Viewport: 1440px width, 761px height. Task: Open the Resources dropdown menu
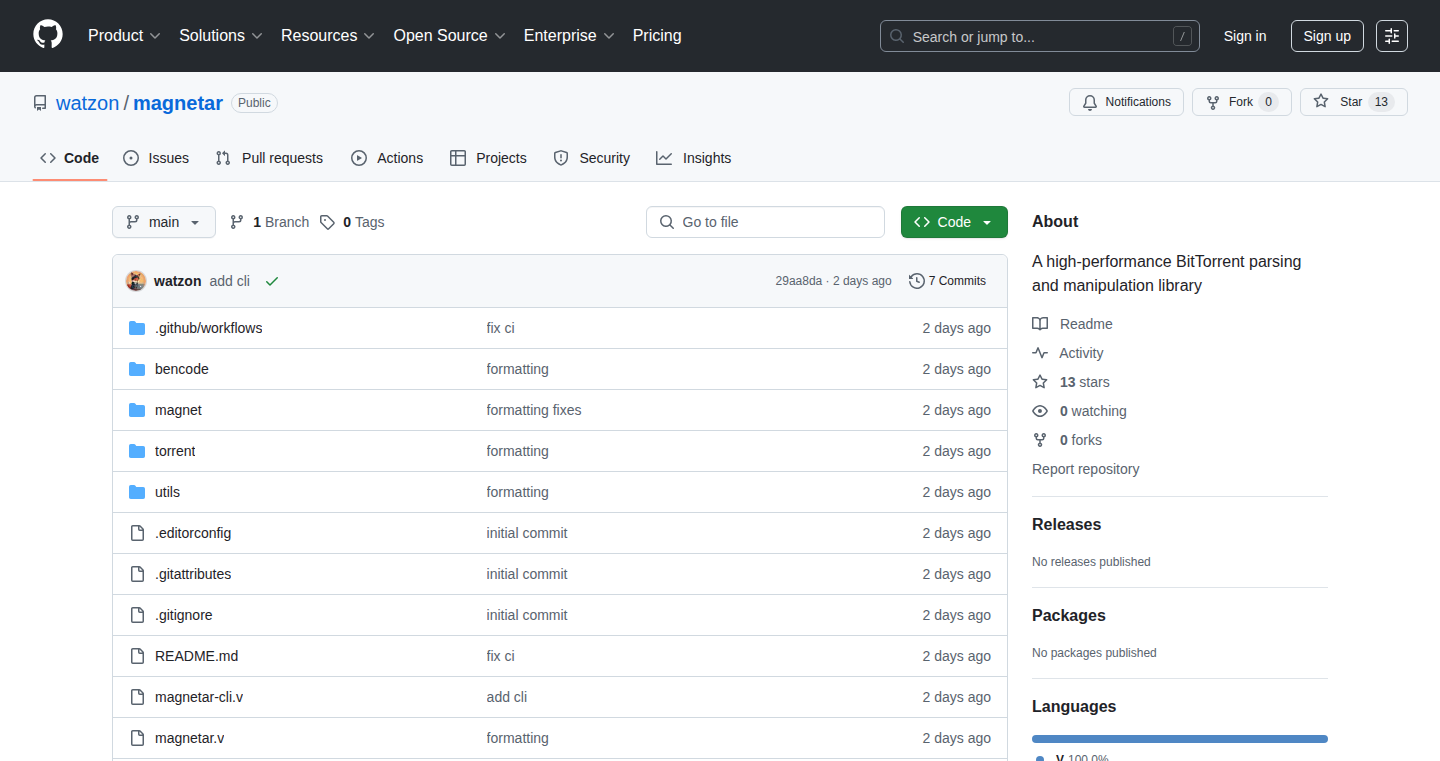[x=328, y=35]
